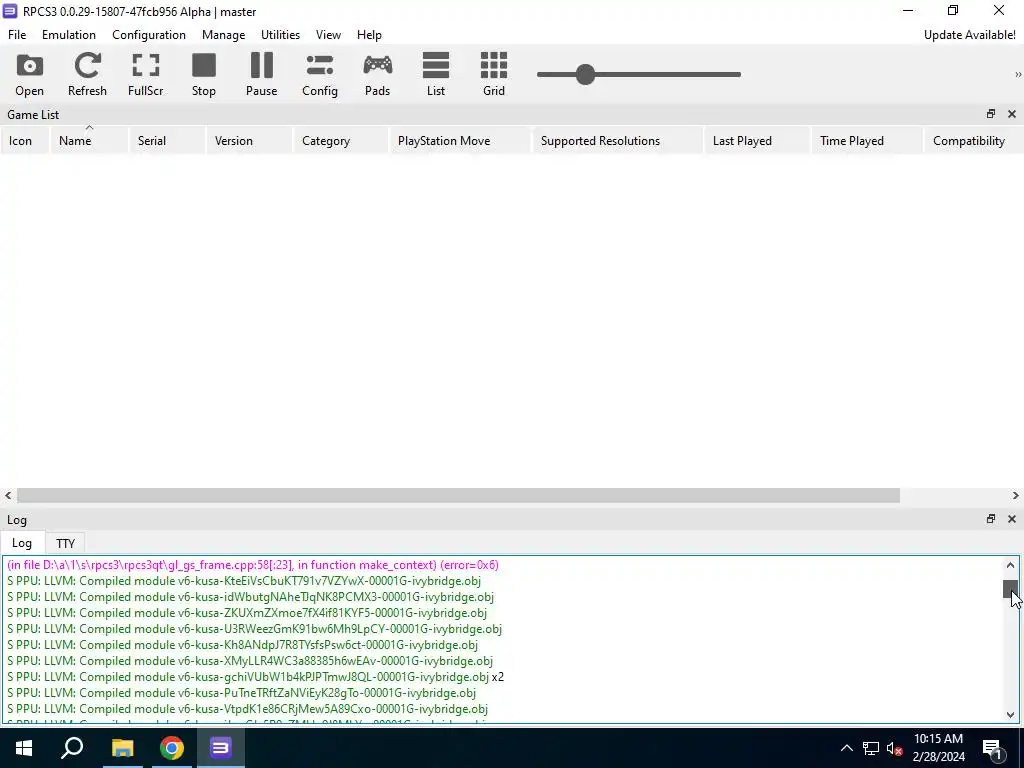Screen dimensions: 1024x768
Task: Refresh the game list
Action: coord(87,74)
